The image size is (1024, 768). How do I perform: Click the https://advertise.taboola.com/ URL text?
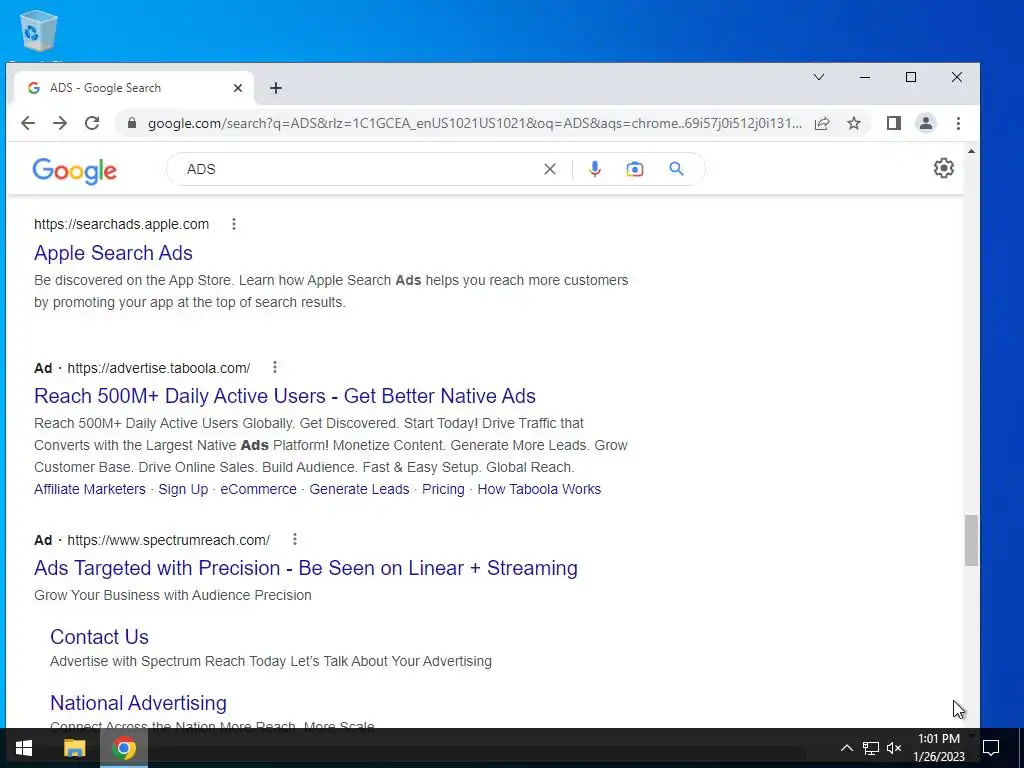point(159,368)
